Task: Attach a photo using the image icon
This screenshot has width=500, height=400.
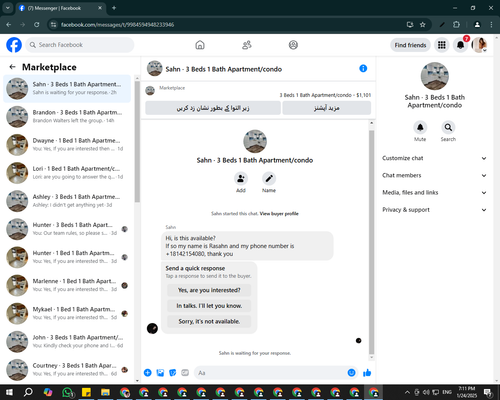Action: click(160, 373)
